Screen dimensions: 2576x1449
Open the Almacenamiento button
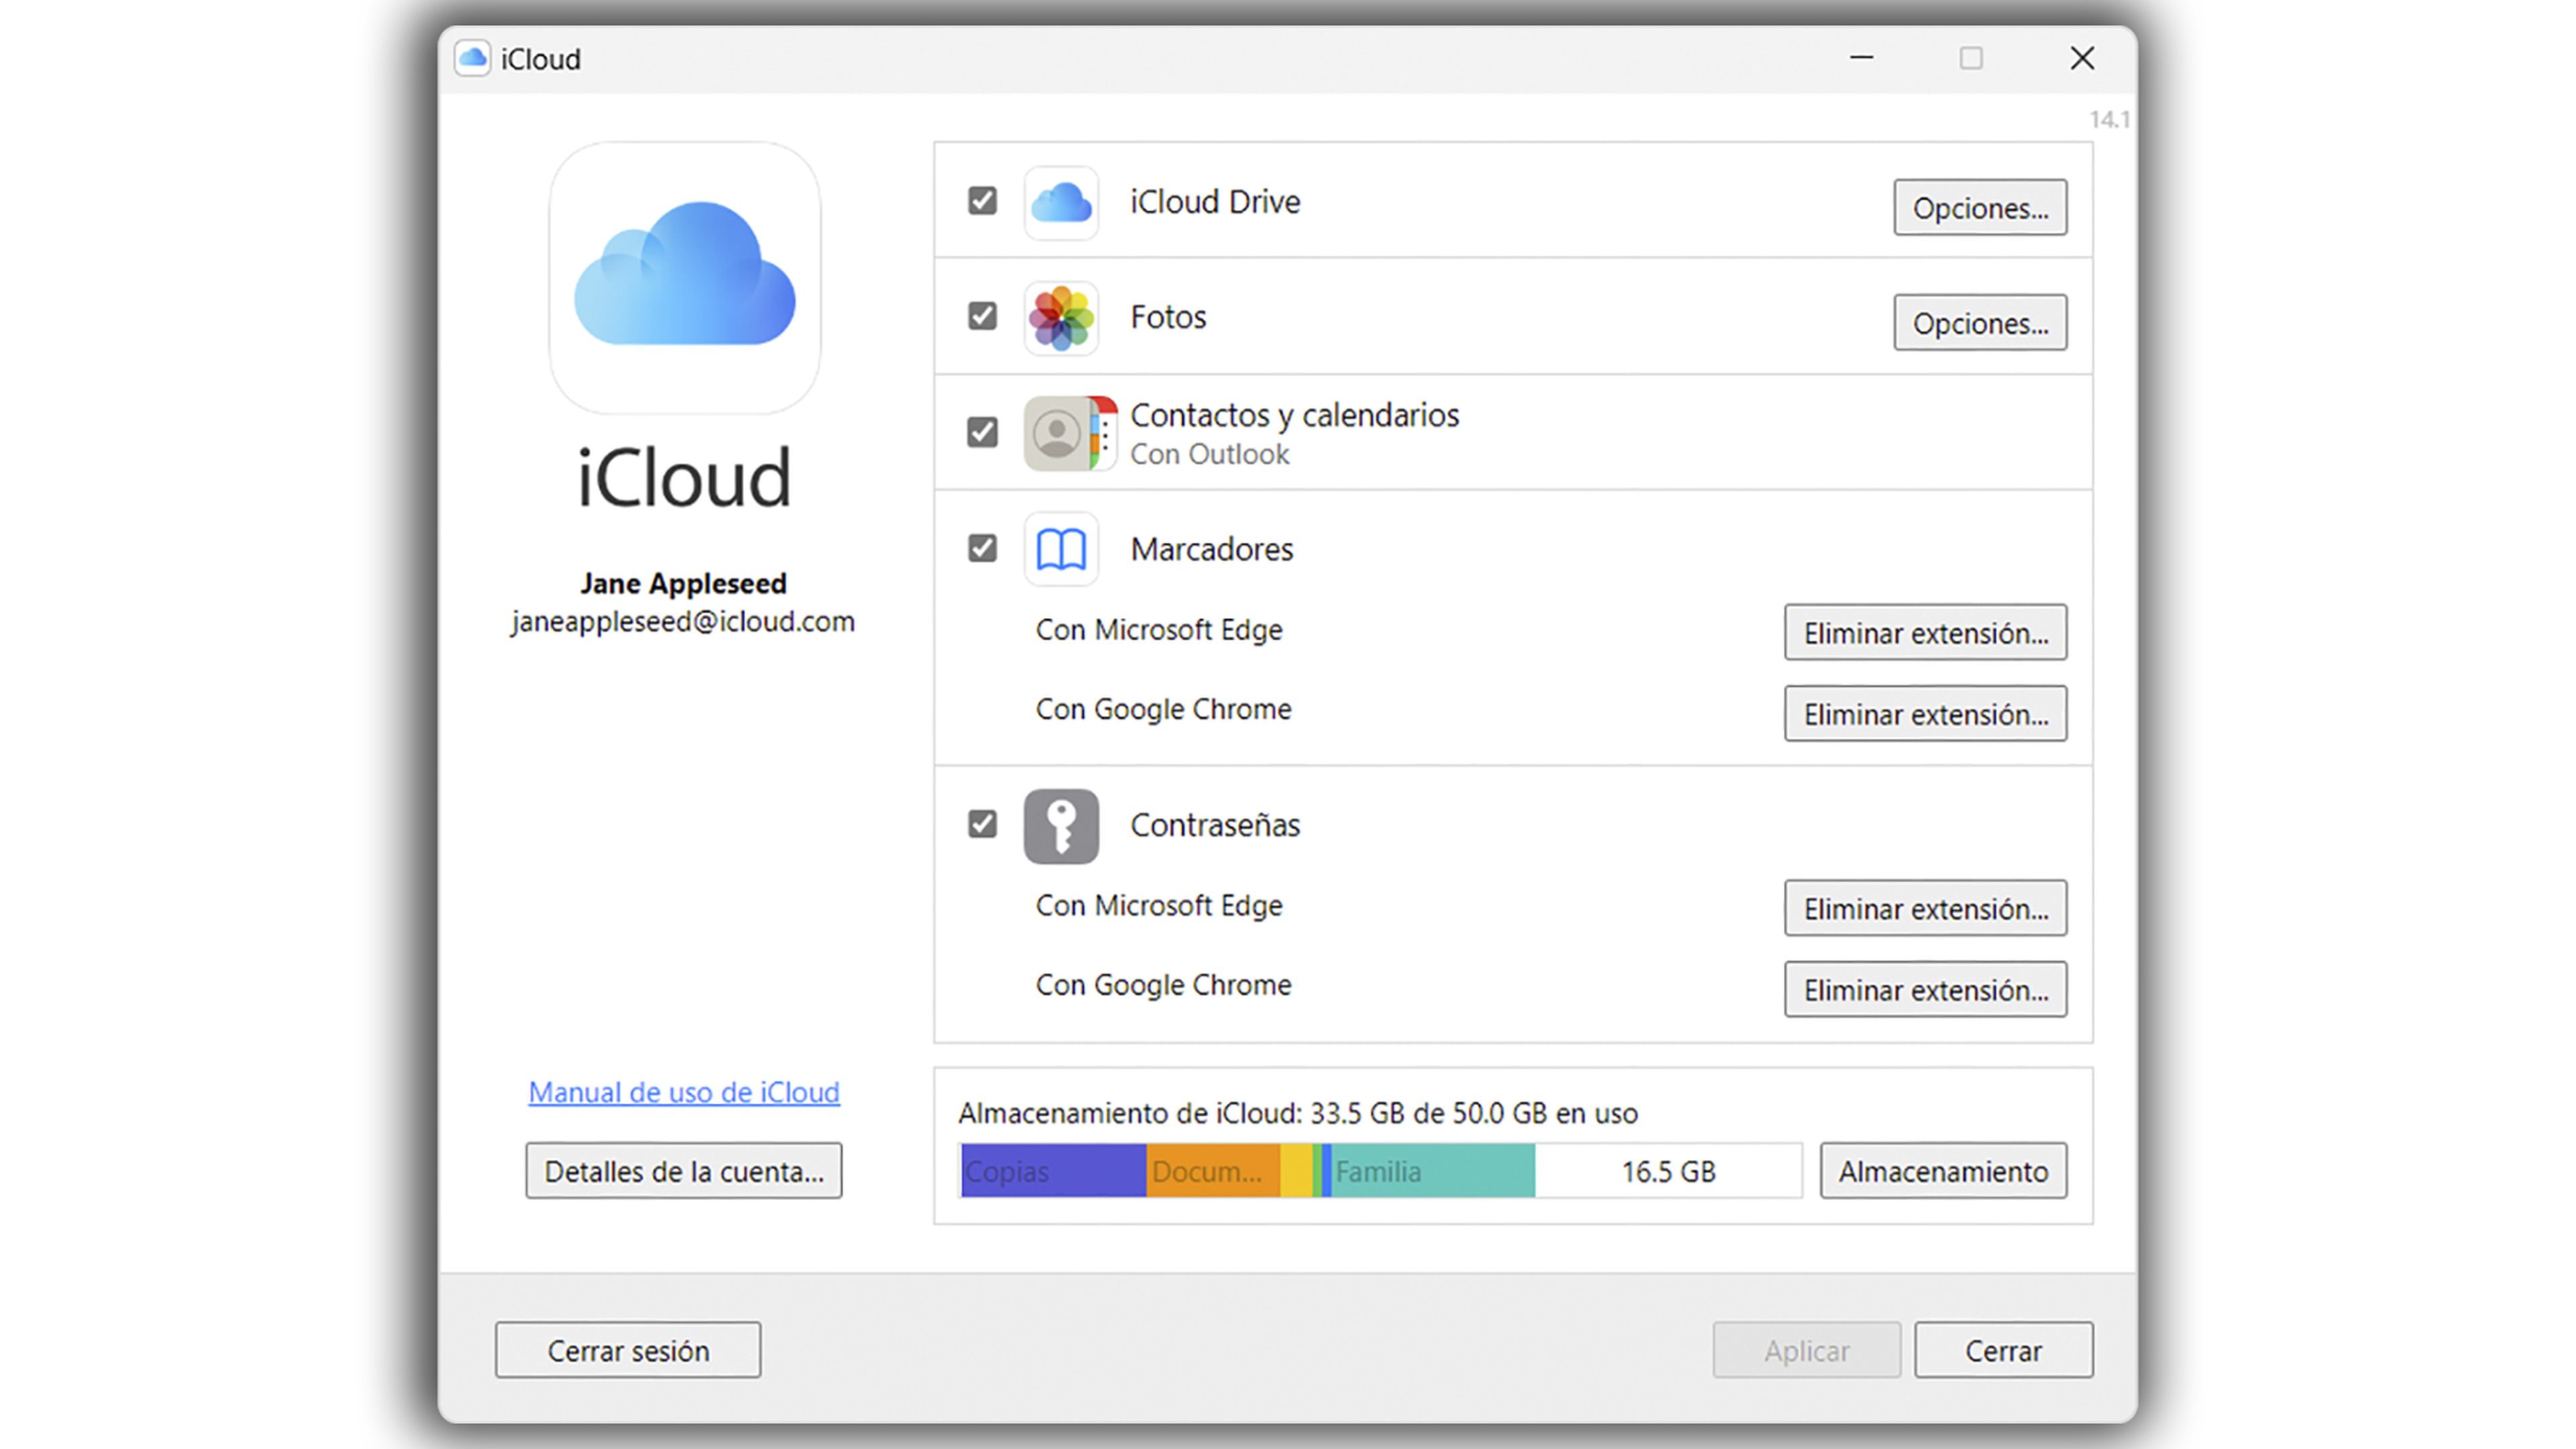pyautogui.click(x=1943, y=1171)
